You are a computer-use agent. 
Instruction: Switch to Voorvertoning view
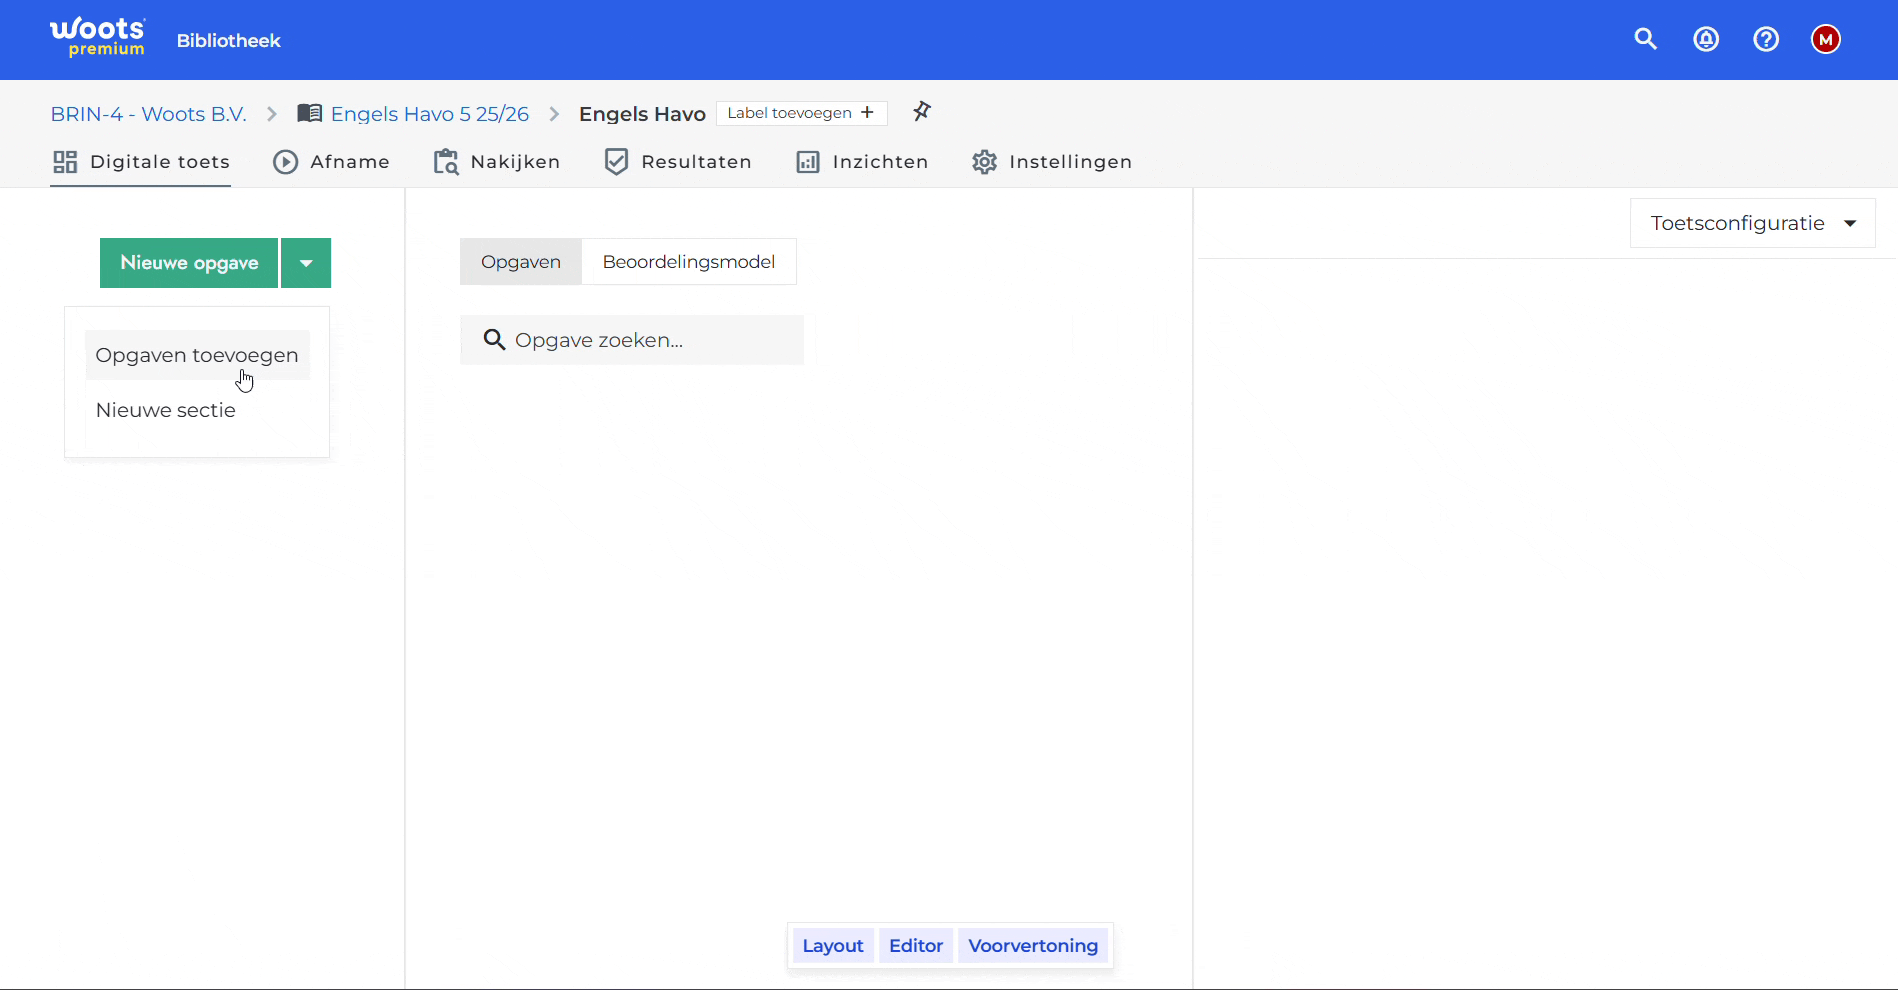1033,945
